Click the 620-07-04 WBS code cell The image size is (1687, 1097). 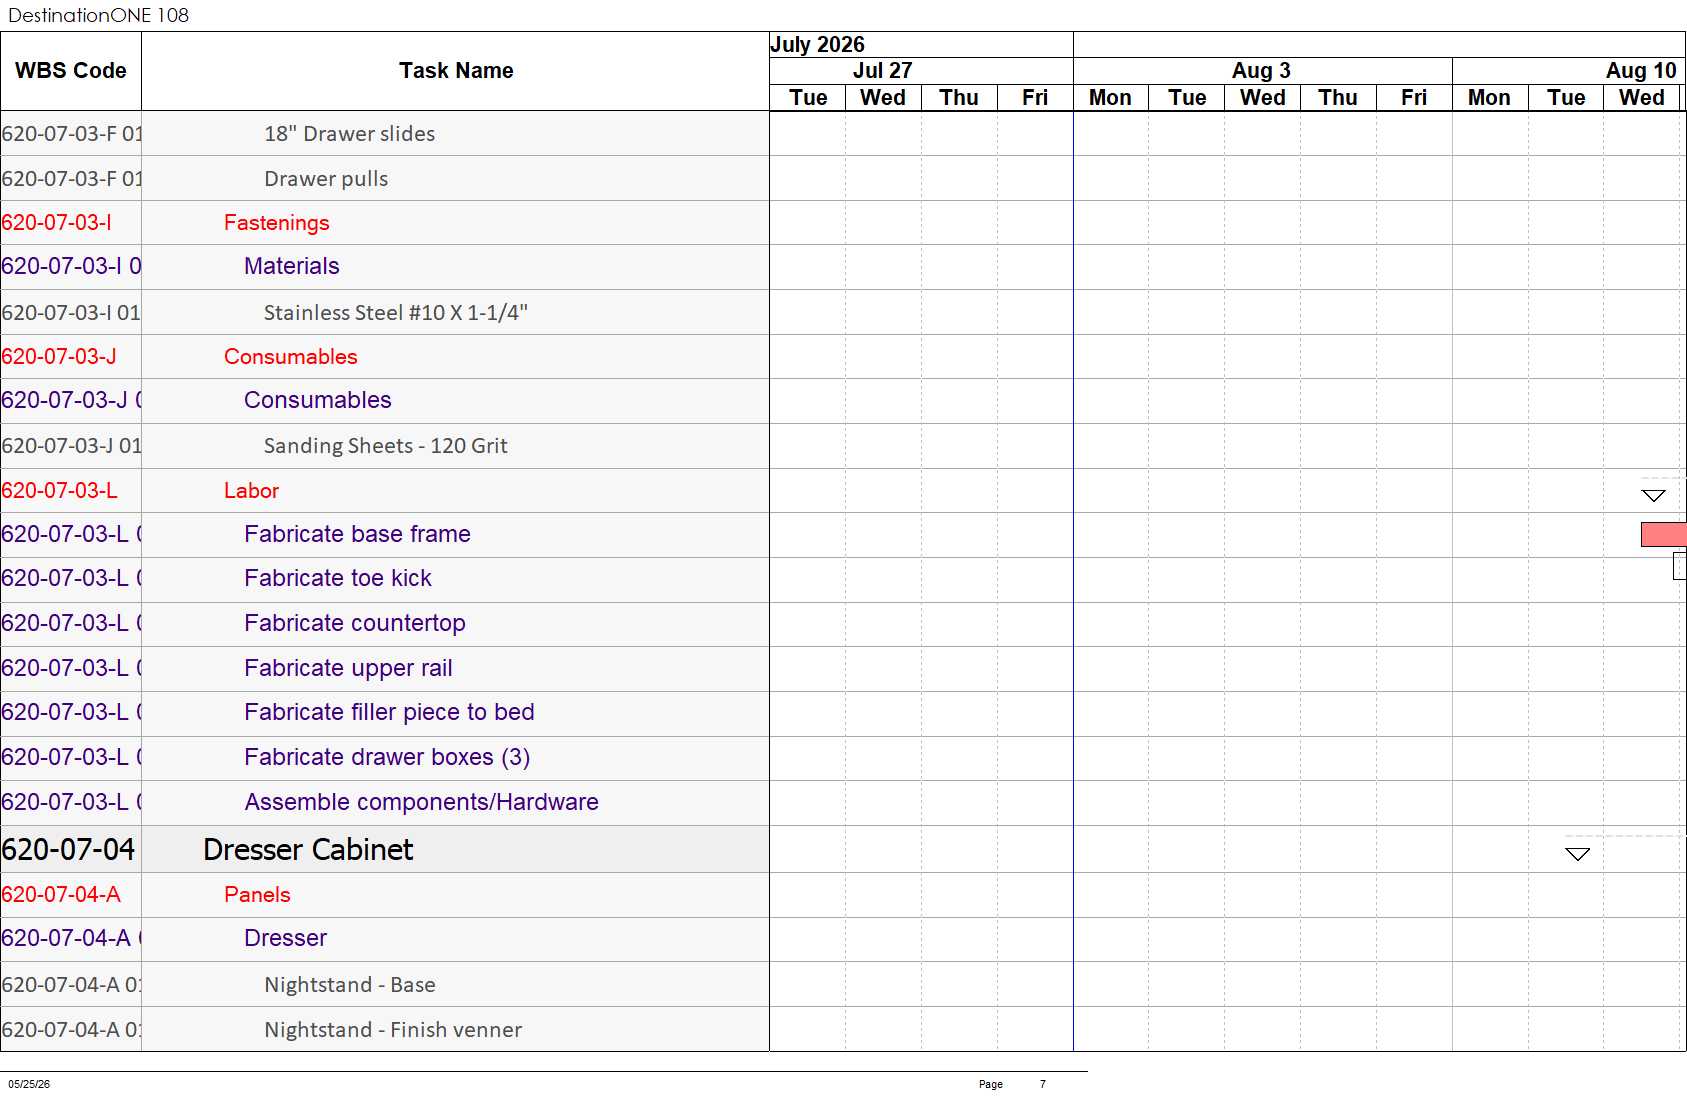coord(69,849)
